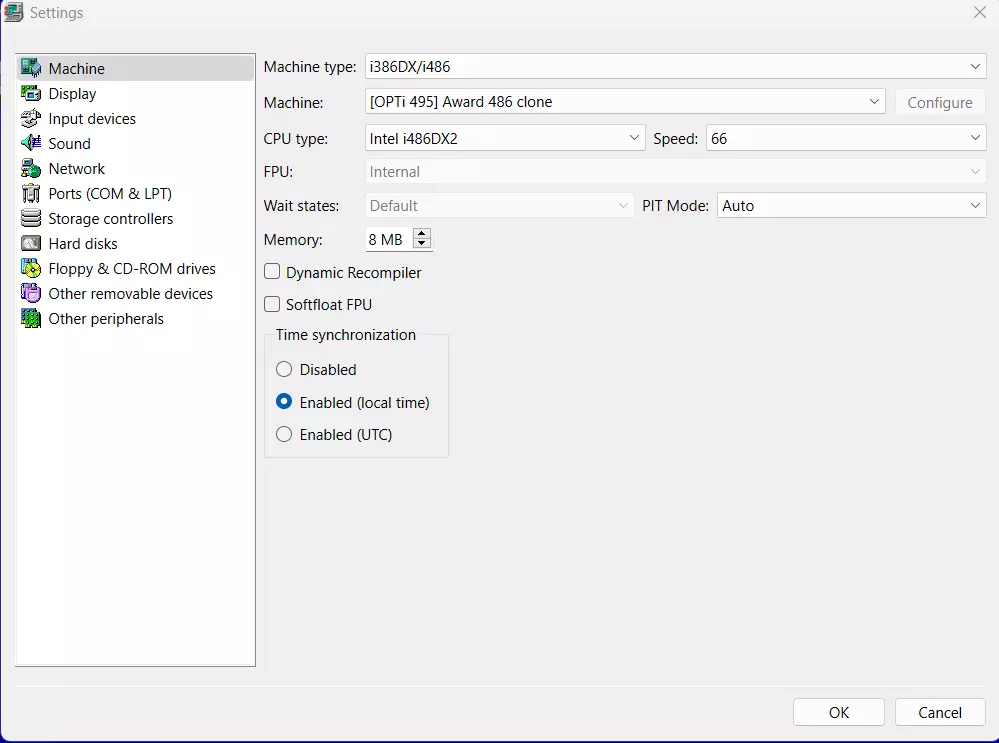Select Enabled (UTC) time synchronization

284,435
